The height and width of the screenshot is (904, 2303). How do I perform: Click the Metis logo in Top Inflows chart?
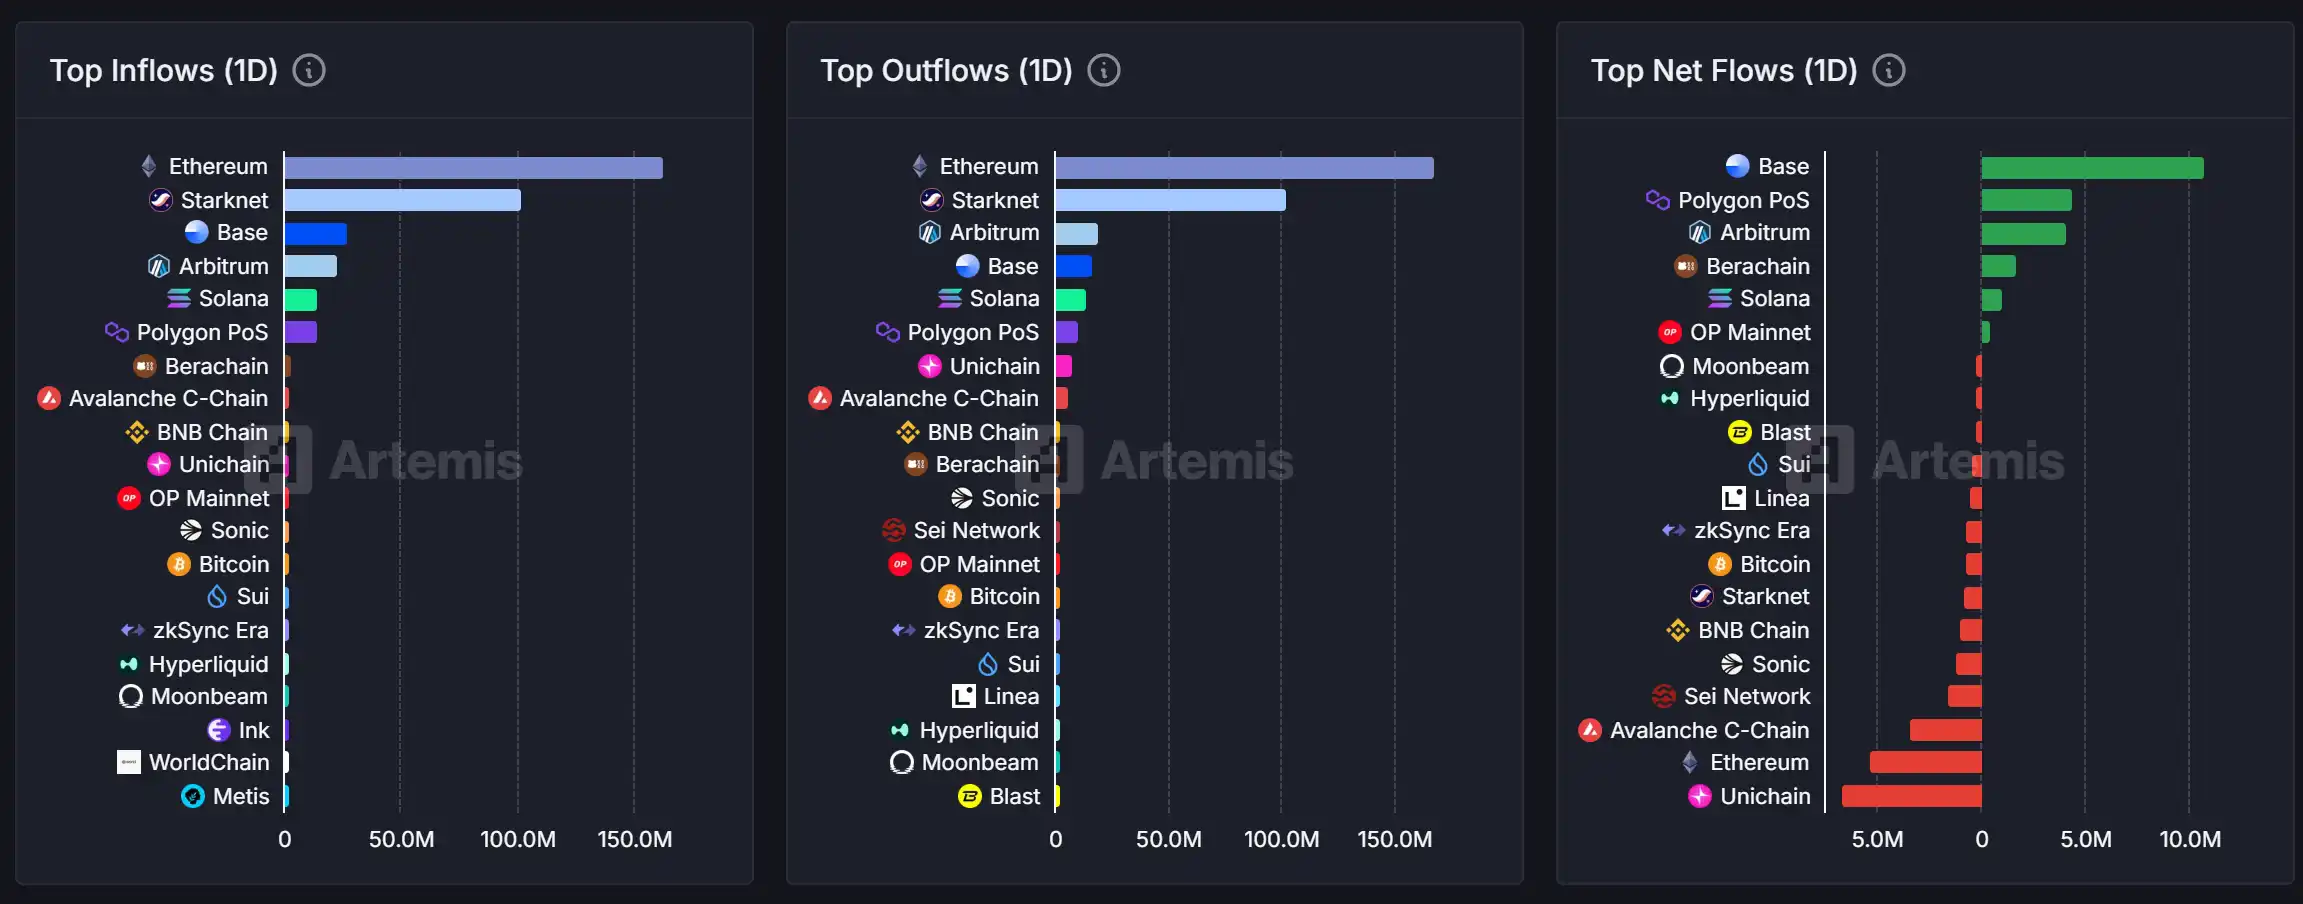[x=193, y=796]
